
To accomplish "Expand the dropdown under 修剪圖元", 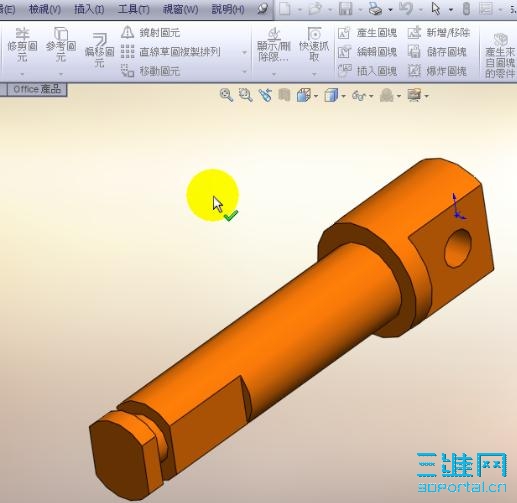I will pos(22,74).
